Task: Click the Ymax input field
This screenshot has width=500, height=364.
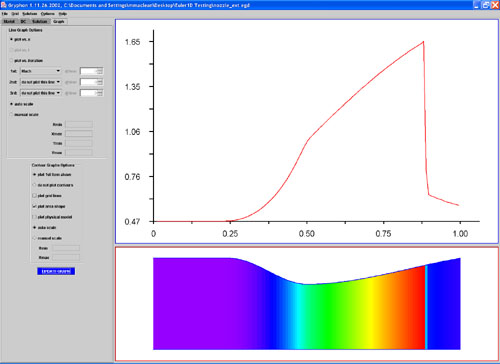Action: coord(79,153)
